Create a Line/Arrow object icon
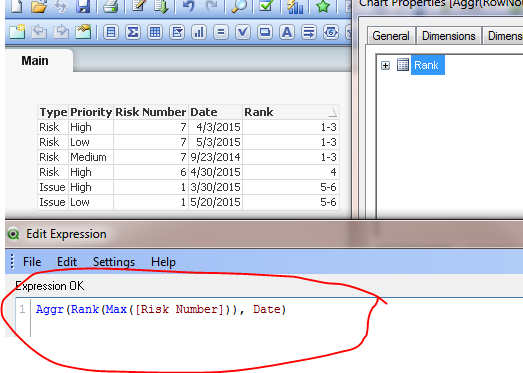This screenshot has width=523, height=373. [309, 32]
